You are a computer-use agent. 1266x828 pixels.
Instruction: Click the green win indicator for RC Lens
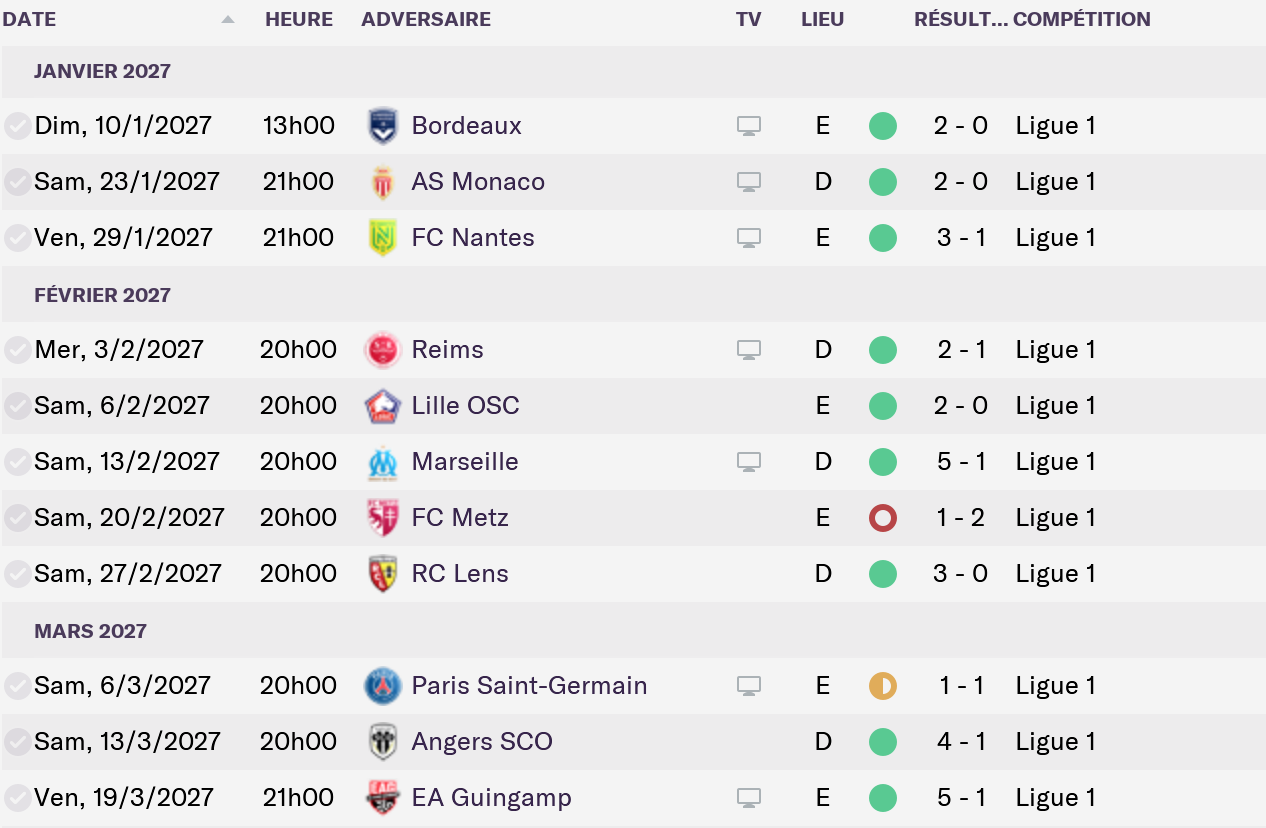882,574
